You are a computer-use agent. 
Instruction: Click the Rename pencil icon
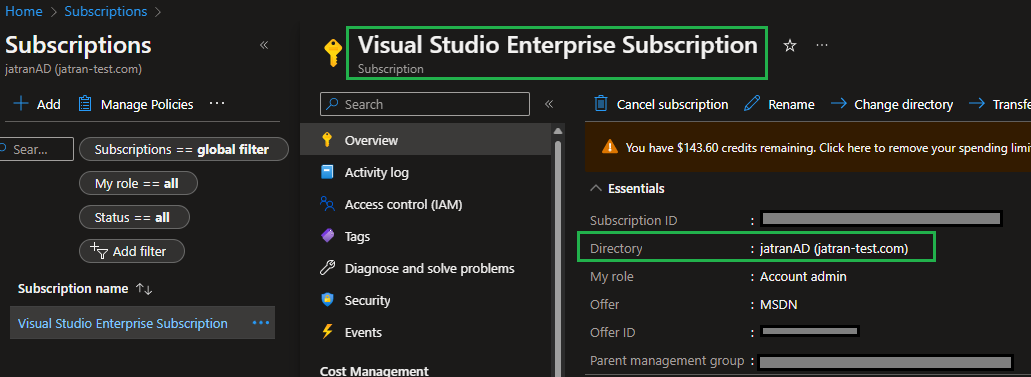(x=752, y=104)
